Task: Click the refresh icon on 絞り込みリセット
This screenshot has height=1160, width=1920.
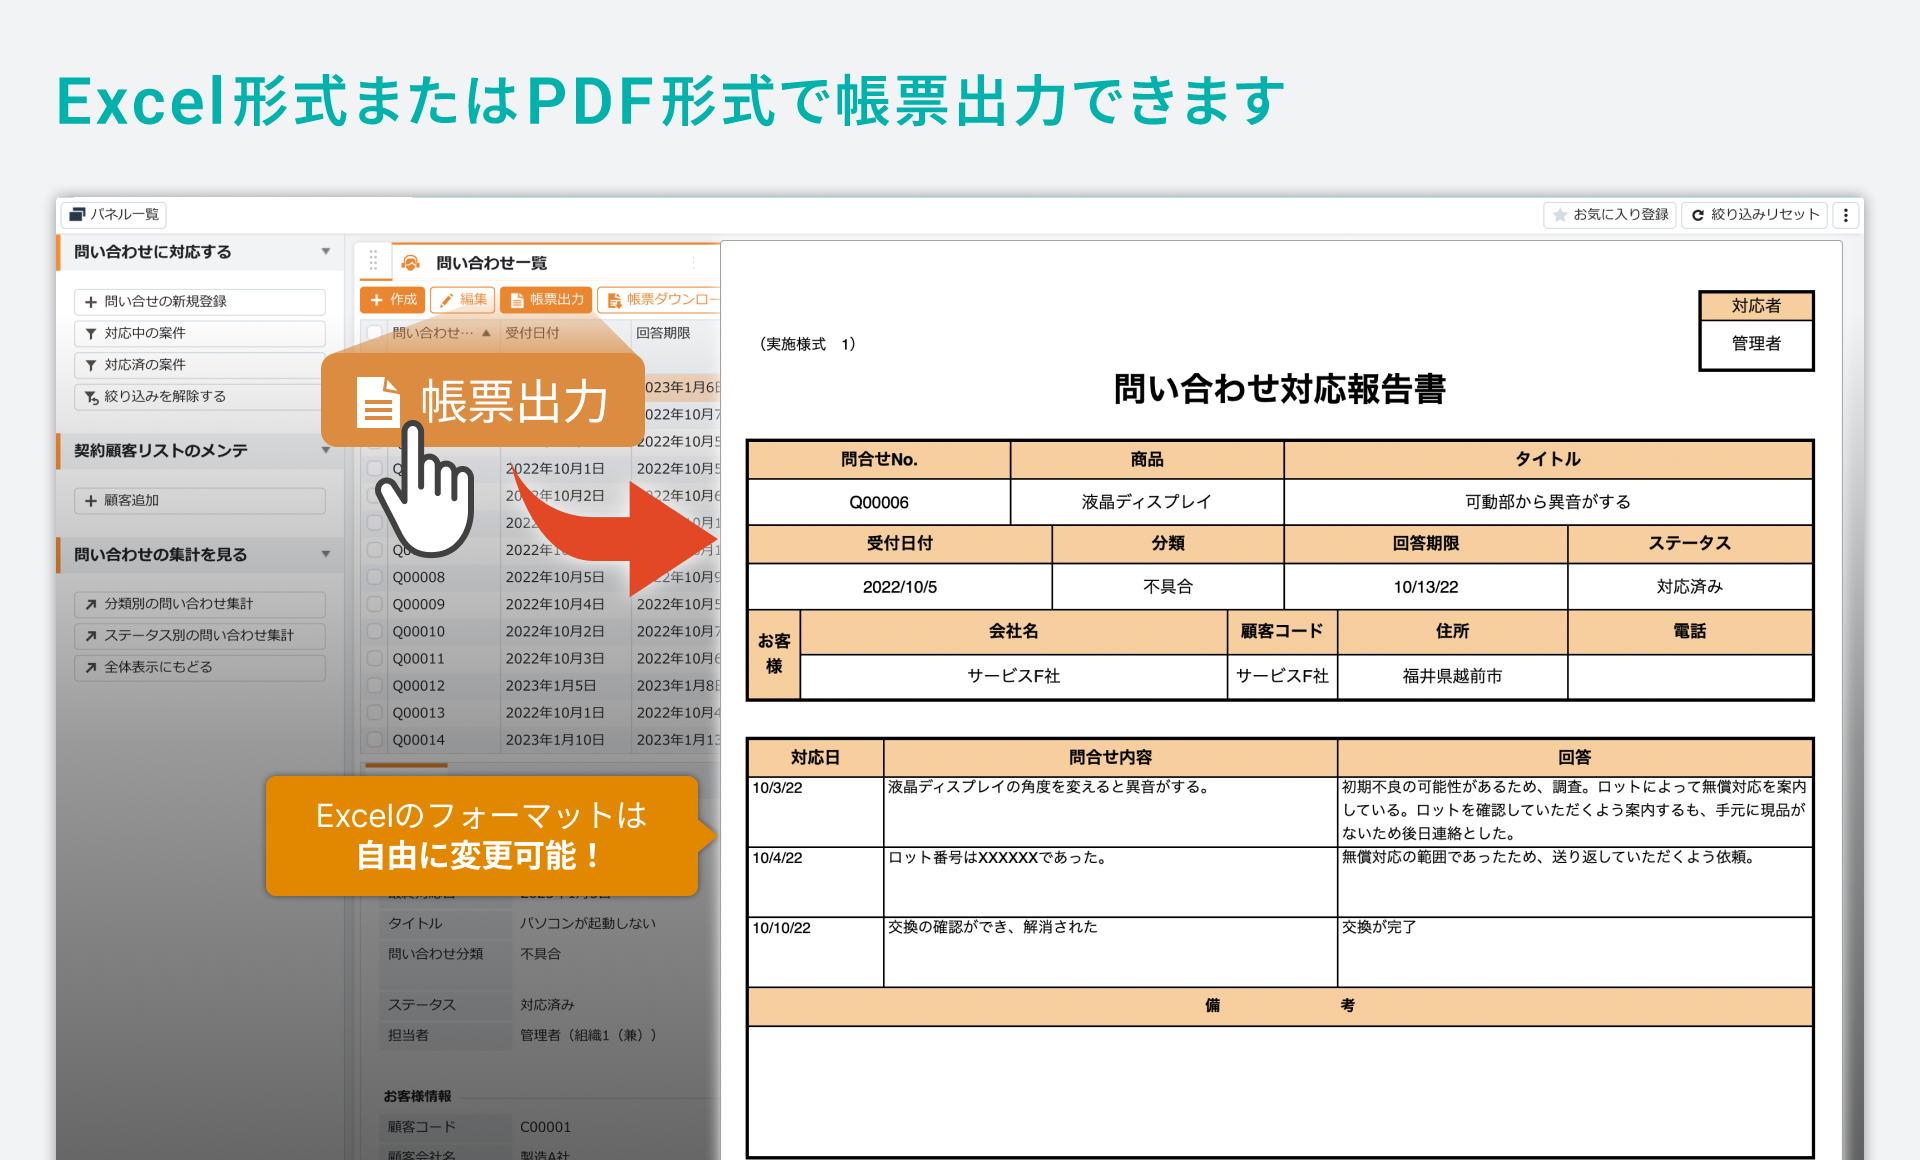Action: tap(1698, 214)
